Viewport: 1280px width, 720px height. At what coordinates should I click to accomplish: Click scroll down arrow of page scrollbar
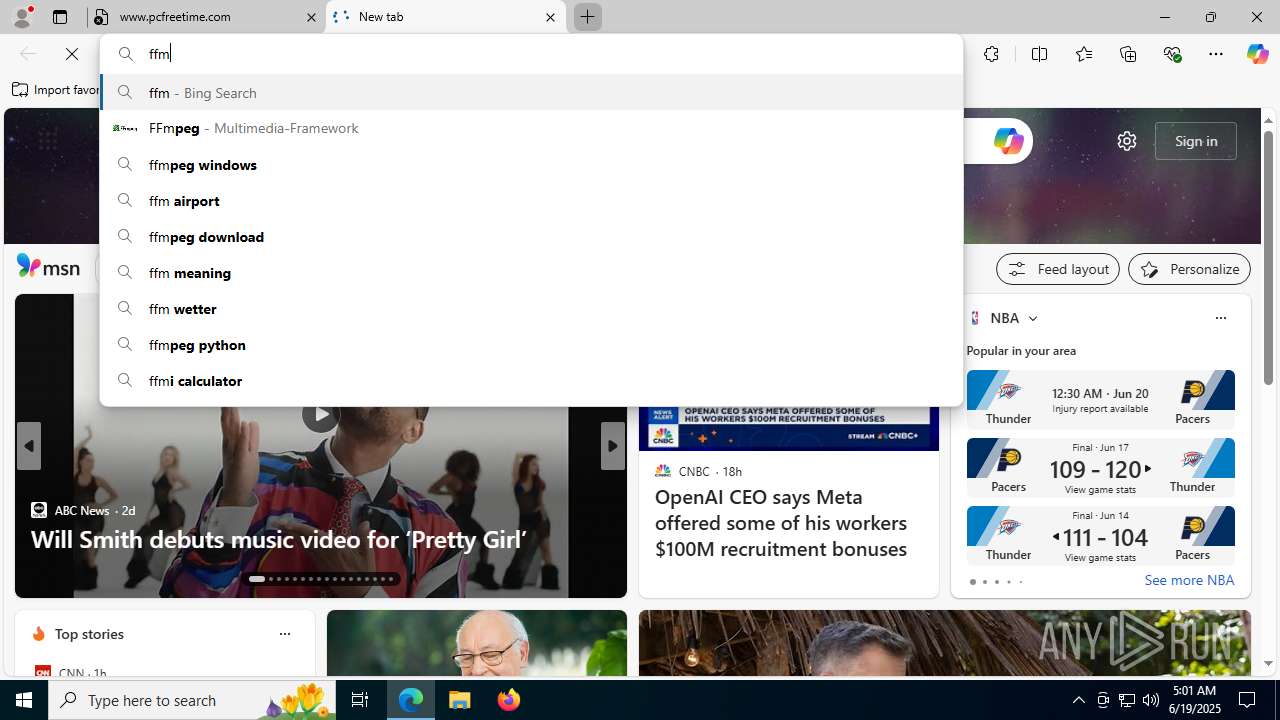[x=1268, y=663]
